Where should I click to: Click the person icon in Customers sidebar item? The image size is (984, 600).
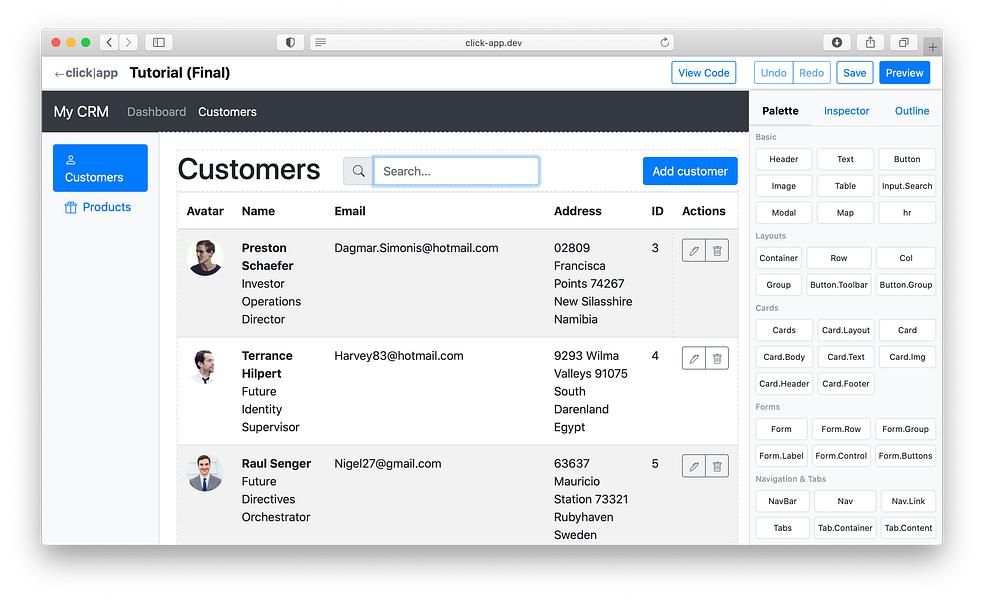[x=71, y=160]
